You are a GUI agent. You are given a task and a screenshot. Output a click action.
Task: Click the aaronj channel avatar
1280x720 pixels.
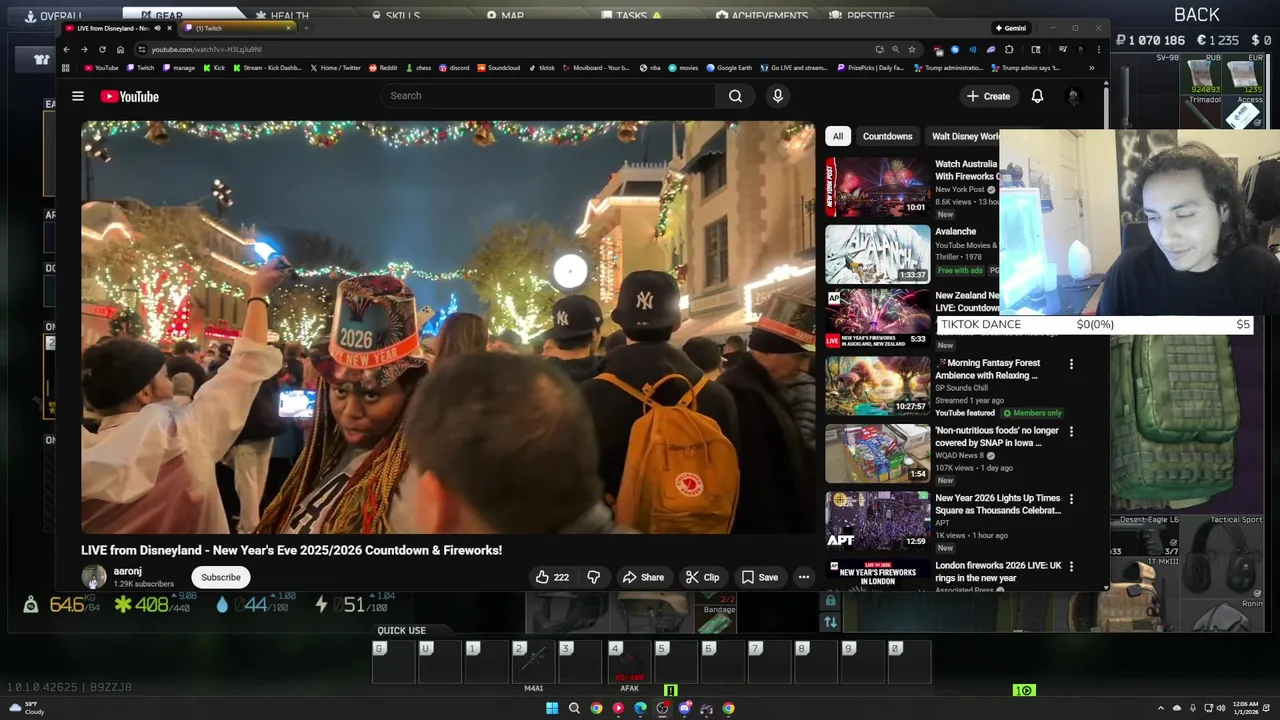(x=93, y=577)
